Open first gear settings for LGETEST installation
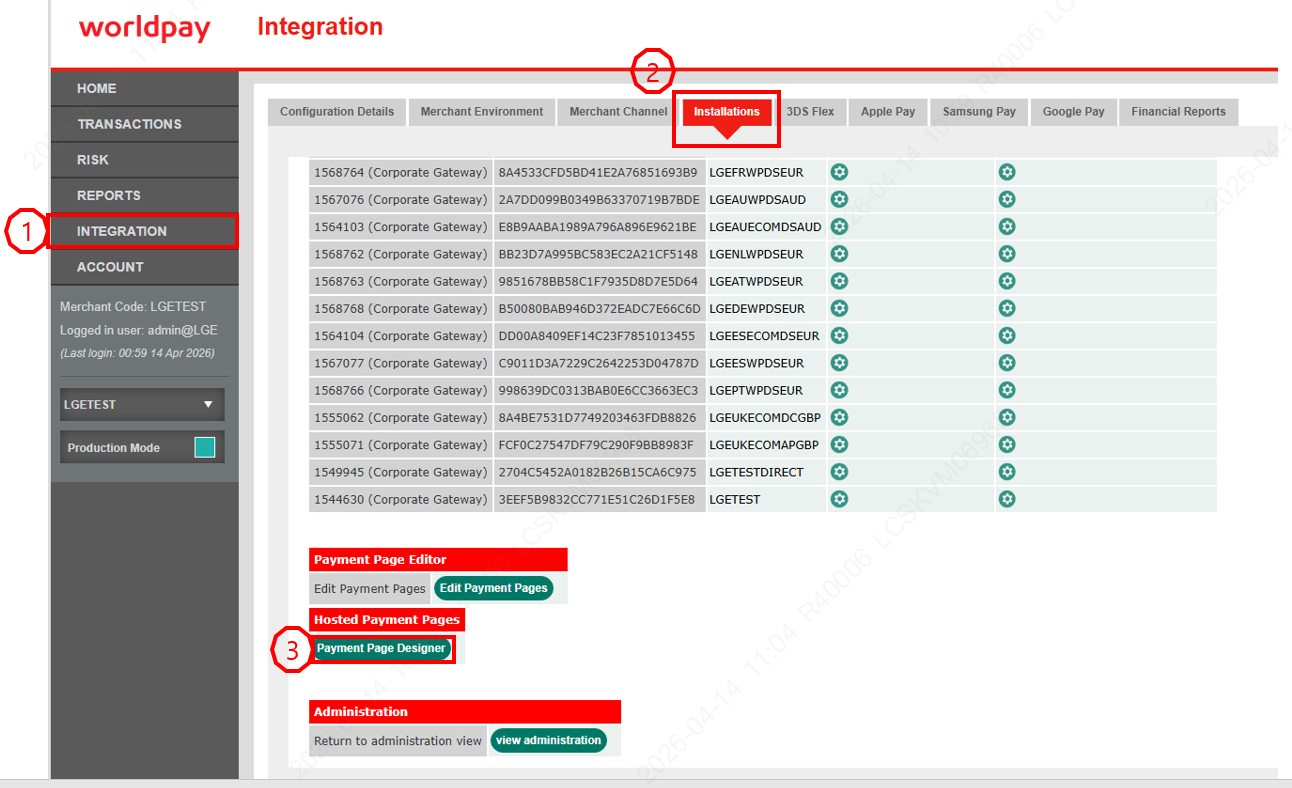 [839, 499]
